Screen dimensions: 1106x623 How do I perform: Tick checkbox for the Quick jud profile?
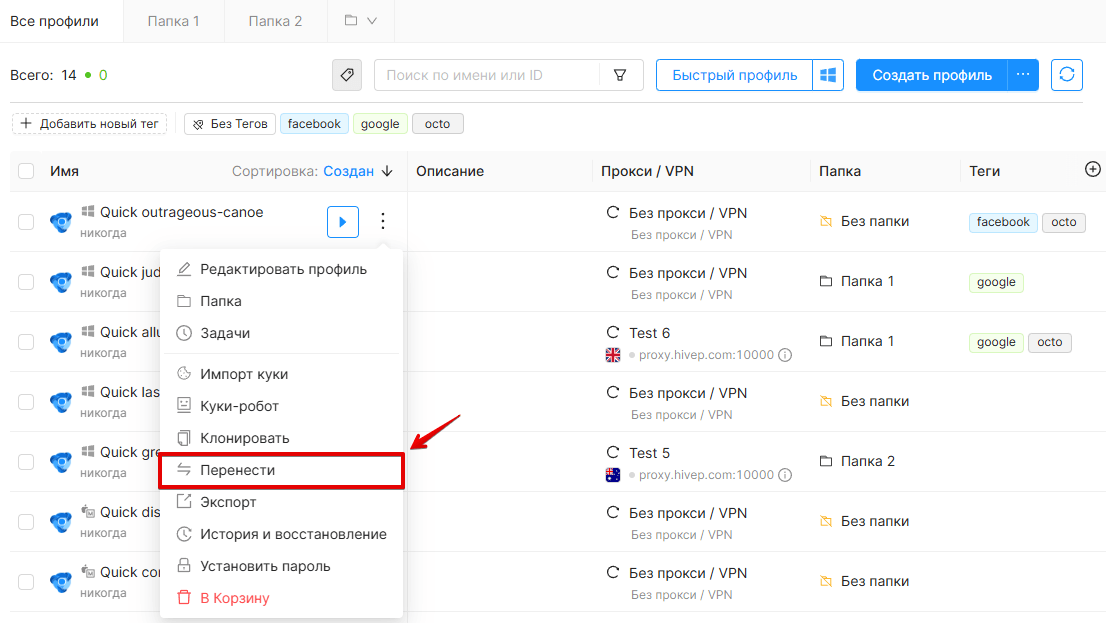pyautogui.click(x=26, y=282)
